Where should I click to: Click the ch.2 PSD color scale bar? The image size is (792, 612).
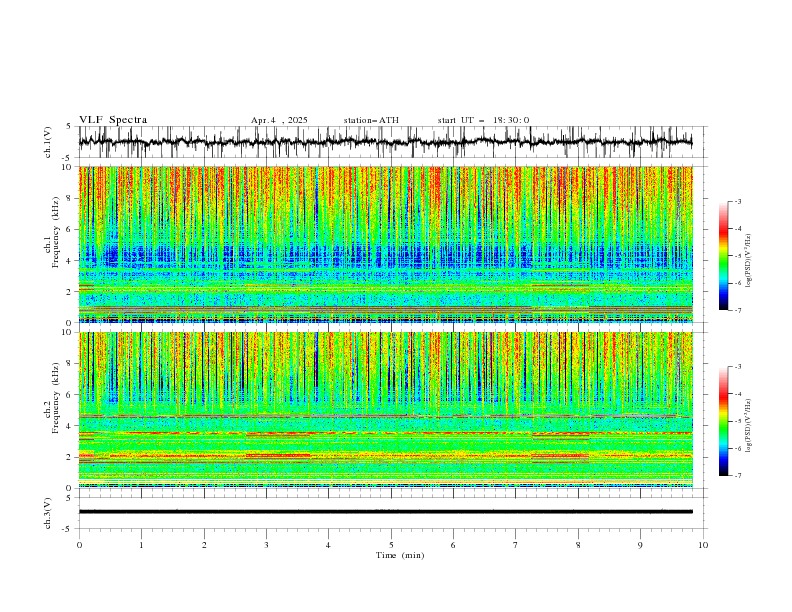pyautogui.click(x=723, y=421)
